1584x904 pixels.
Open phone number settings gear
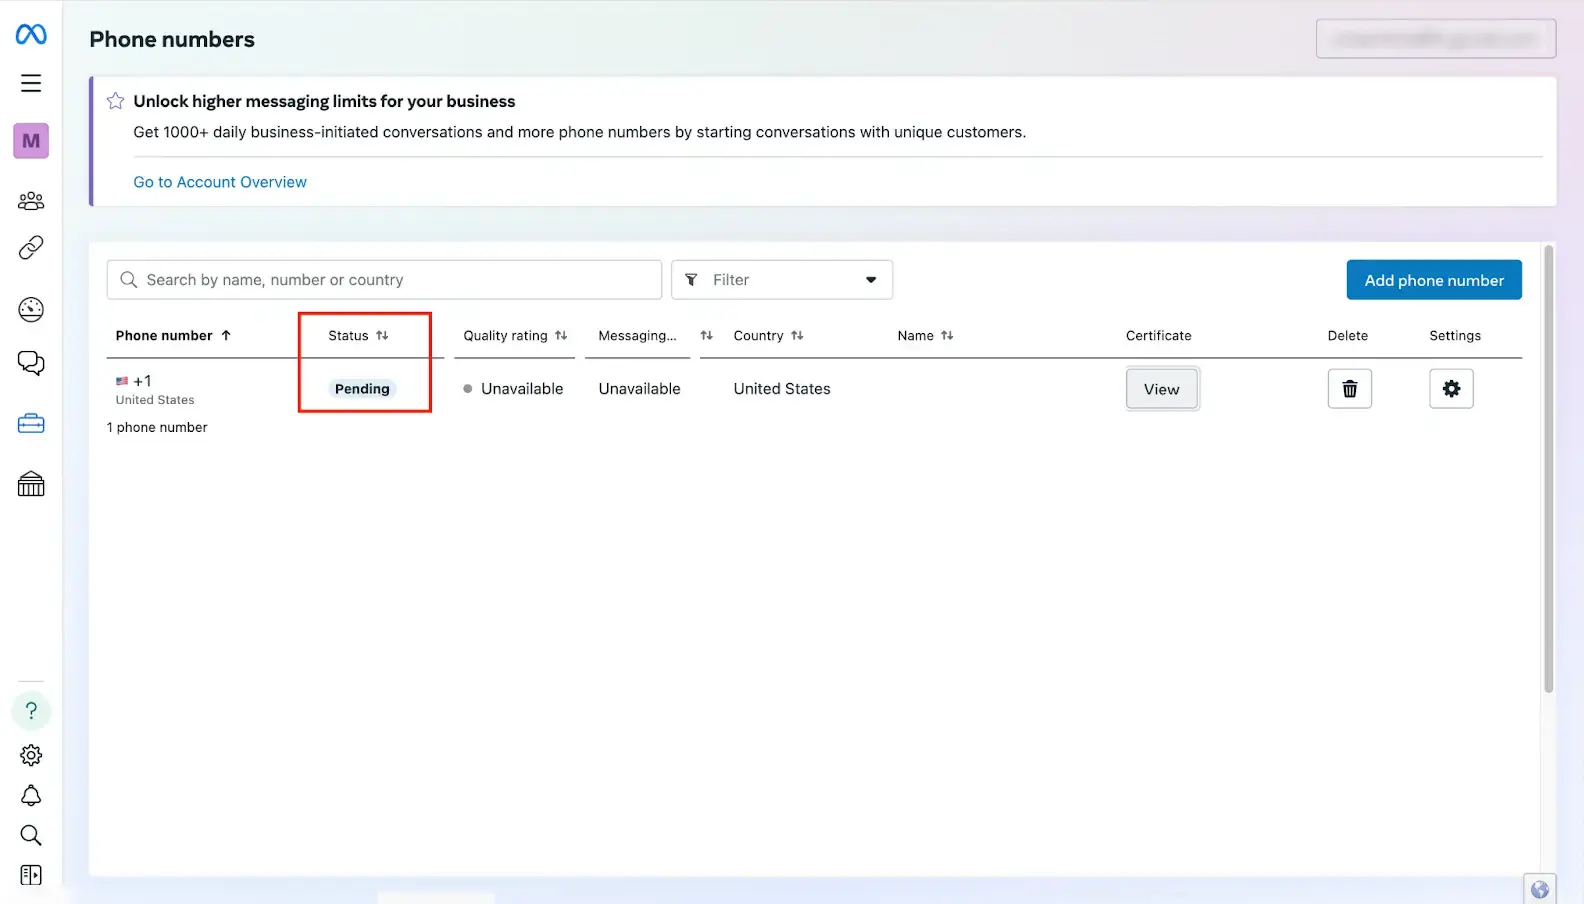click(x=1451, y=389)
